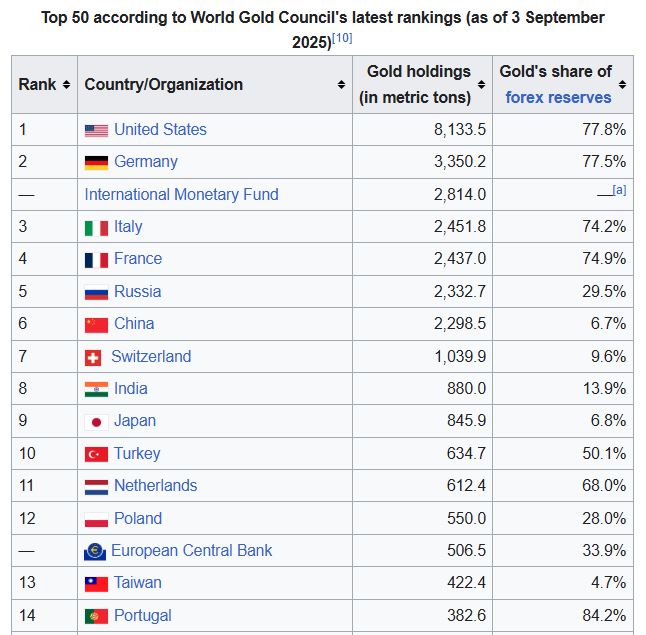This screenshot has width=646, height=635.
Task: Select the 506.5 gold holdings value
Action: coord(466,551)
